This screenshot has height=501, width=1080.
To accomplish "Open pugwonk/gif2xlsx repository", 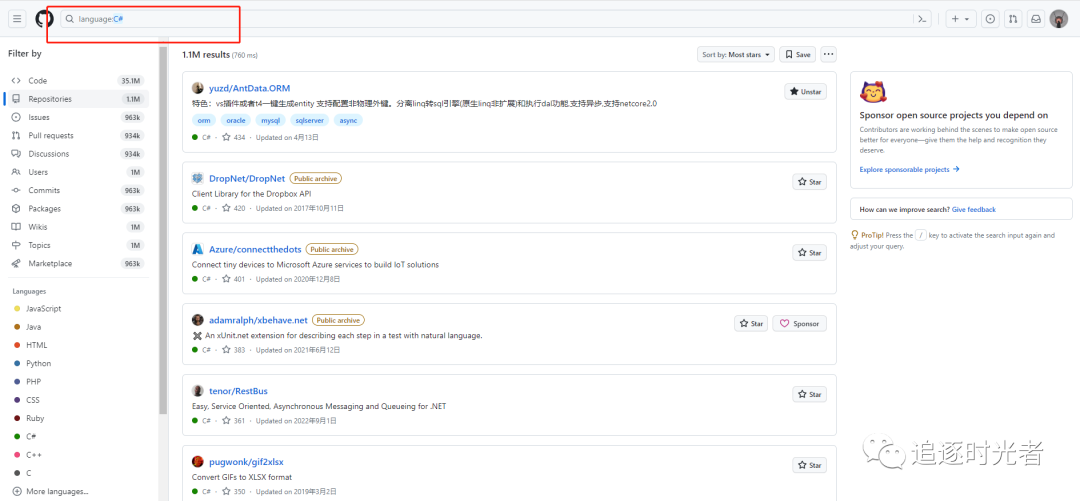I will point(246,462).
